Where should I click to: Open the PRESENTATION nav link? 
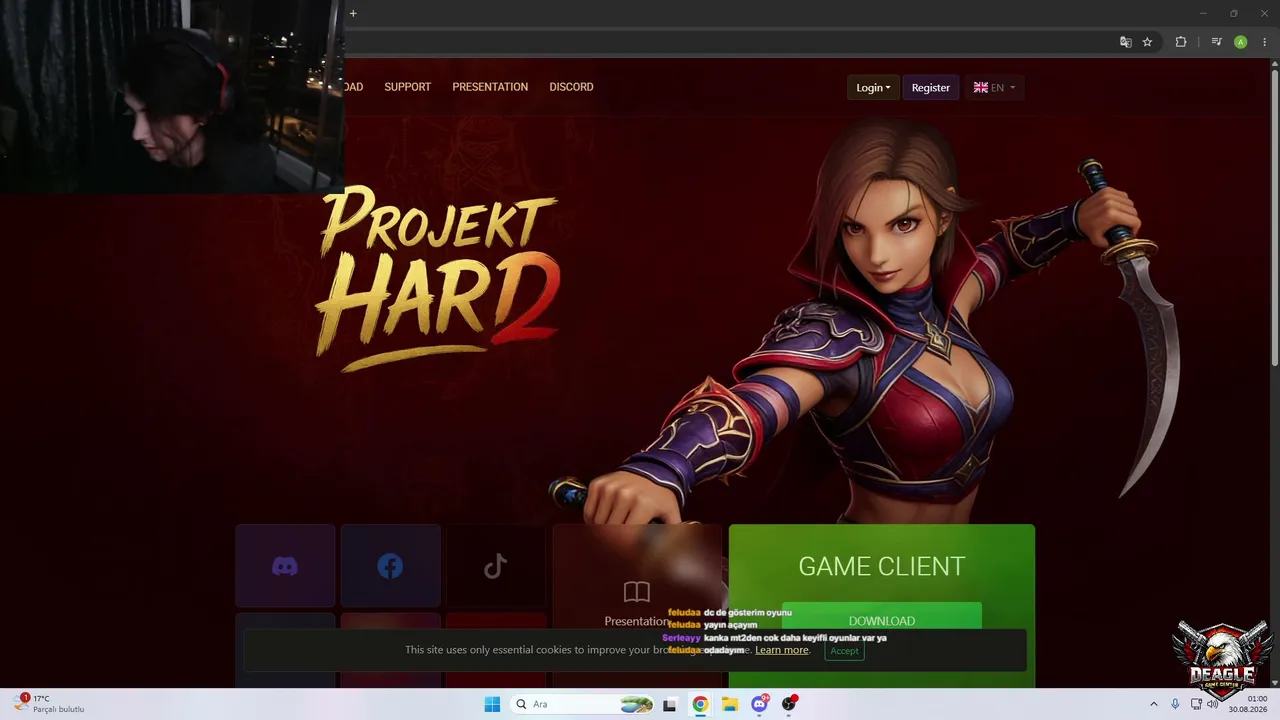click(x=490, y=87)
